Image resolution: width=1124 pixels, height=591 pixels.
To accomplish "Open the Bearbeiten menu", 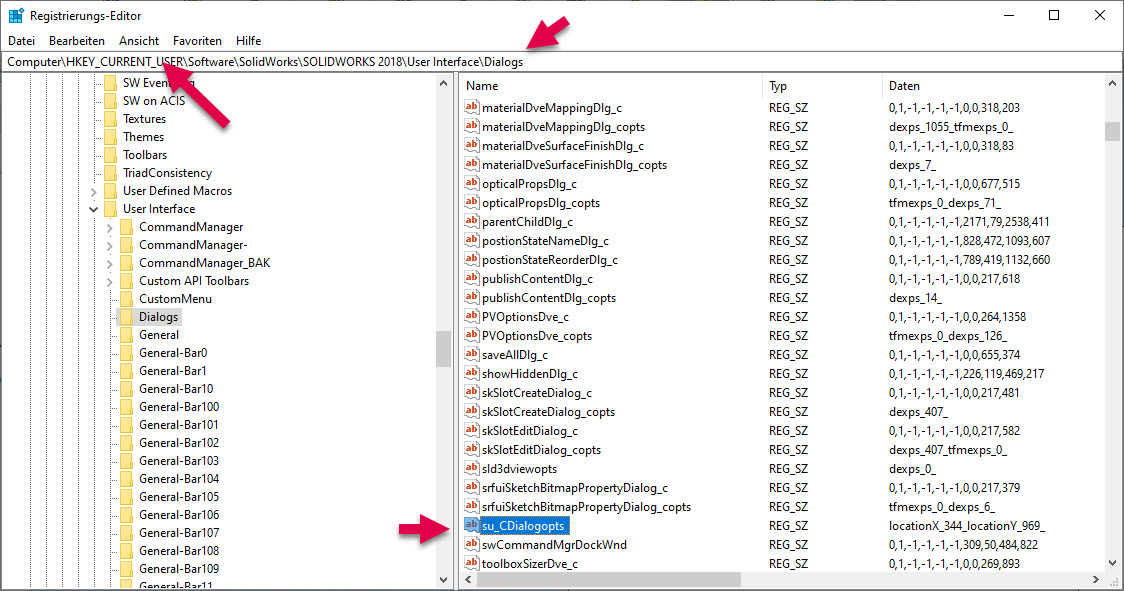I will (x=77, y=41).
